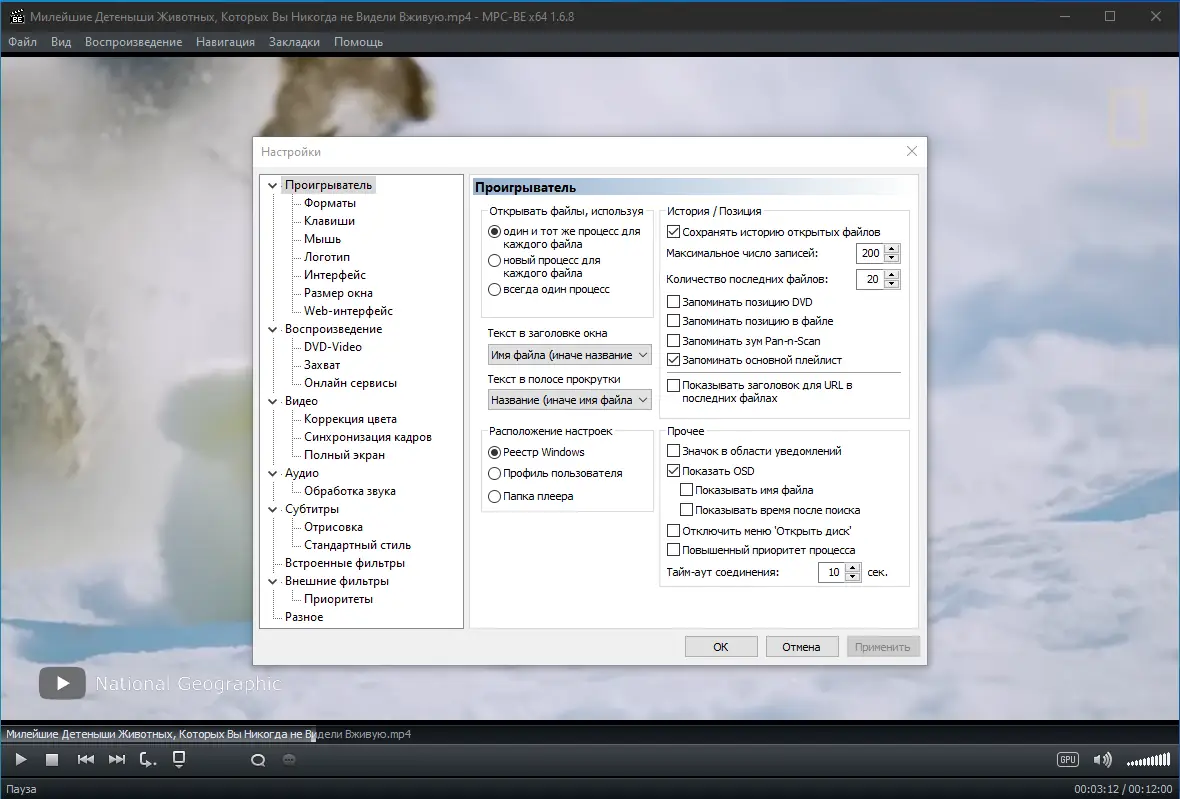This screenshot has height=799, width=1180.
Task: Select Форматы in settings tree
Action: [x=330, y=203]
